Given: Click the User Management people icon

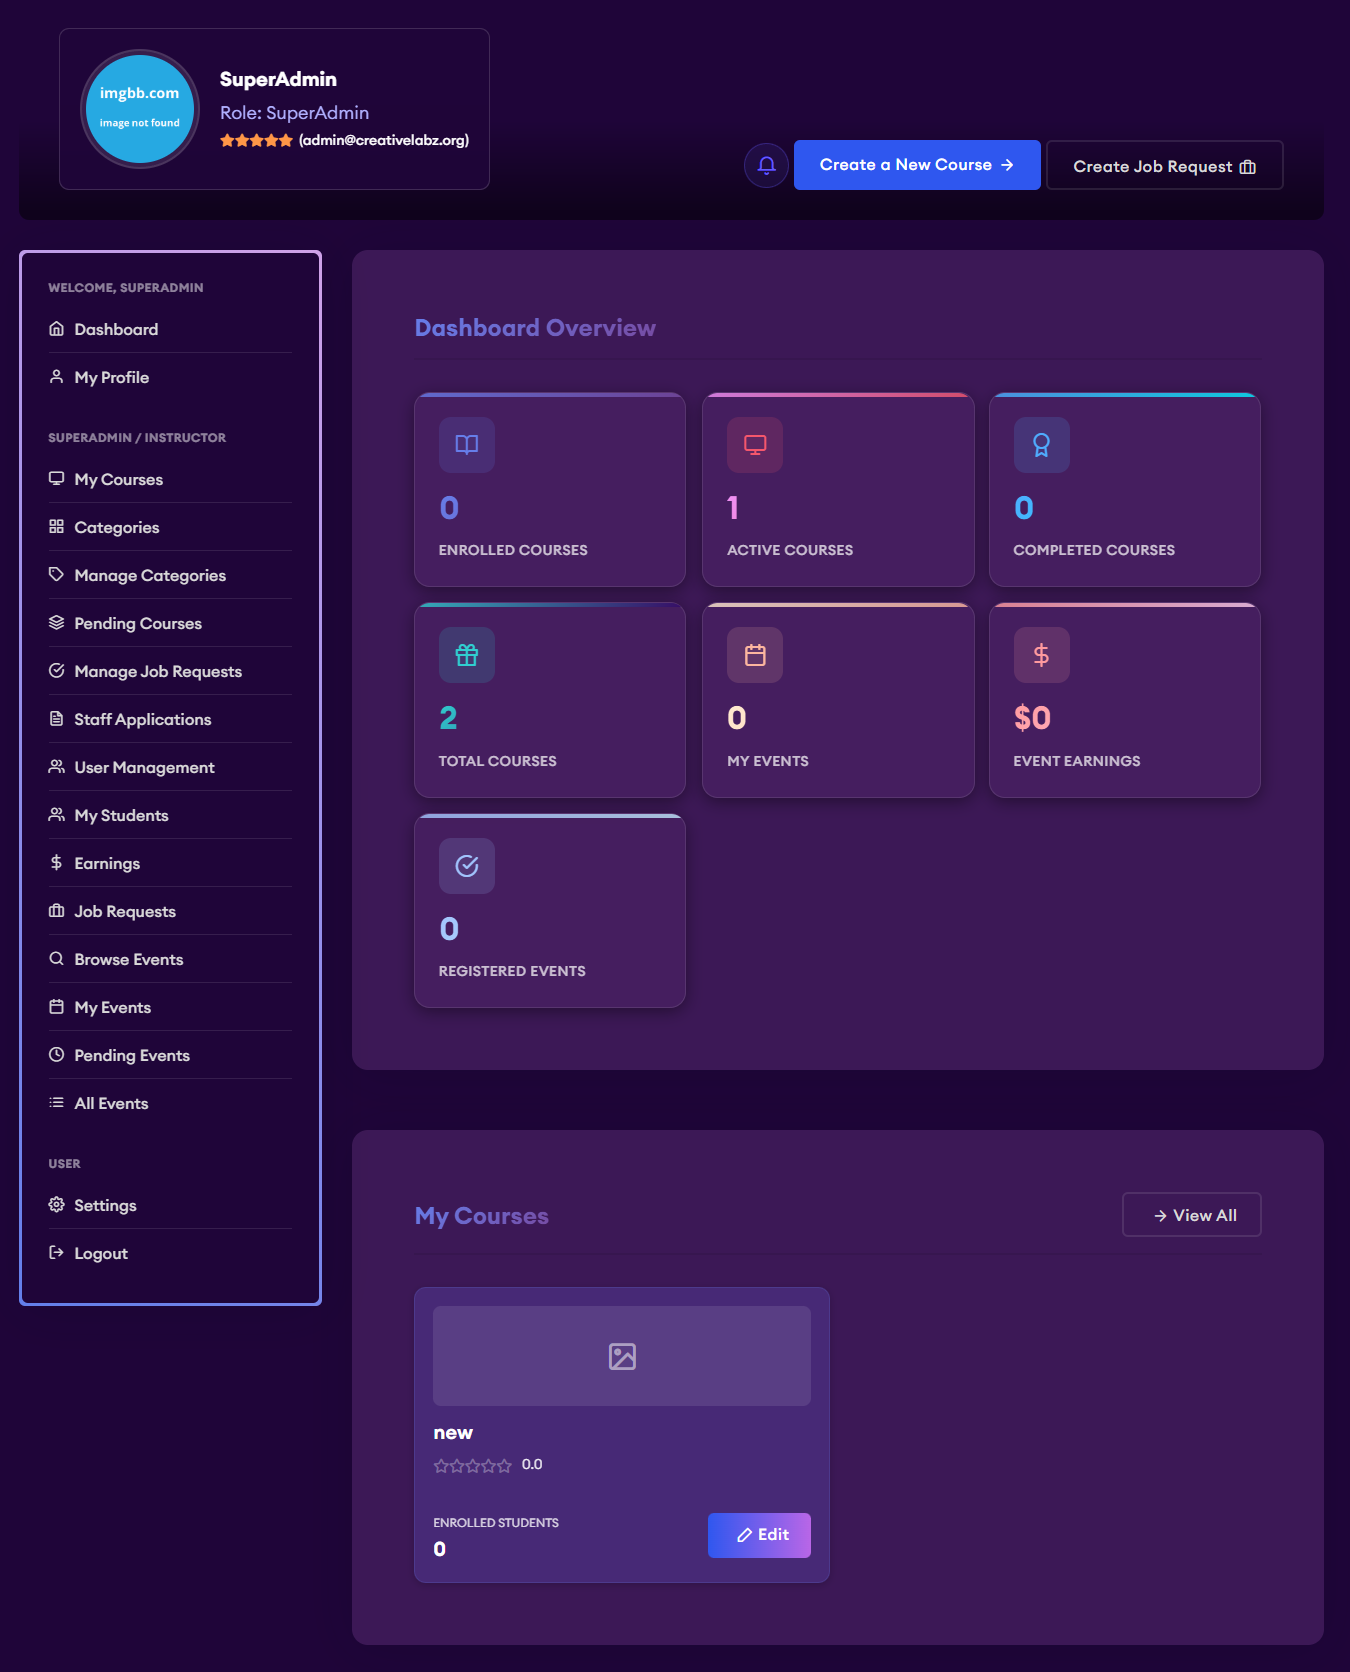Looking at the screenshot, I should (x=57, y=767).
